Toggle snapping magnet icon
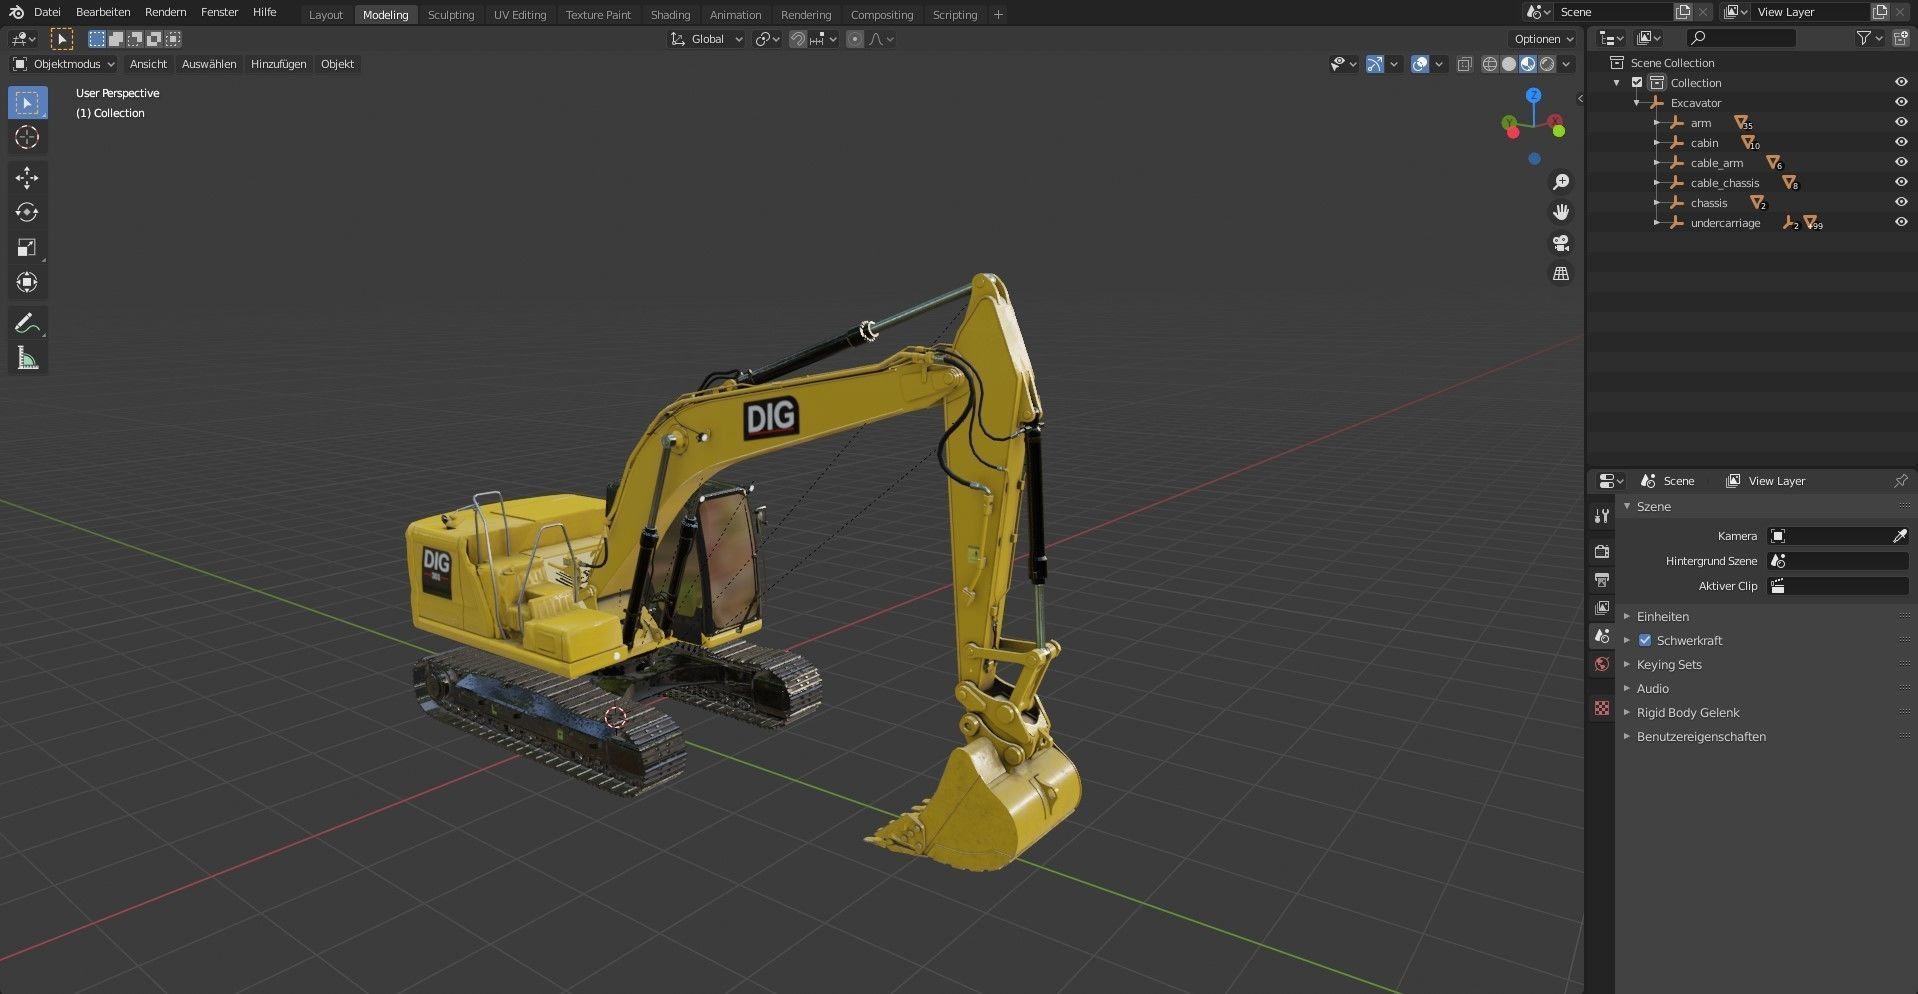 pos(797,39)
